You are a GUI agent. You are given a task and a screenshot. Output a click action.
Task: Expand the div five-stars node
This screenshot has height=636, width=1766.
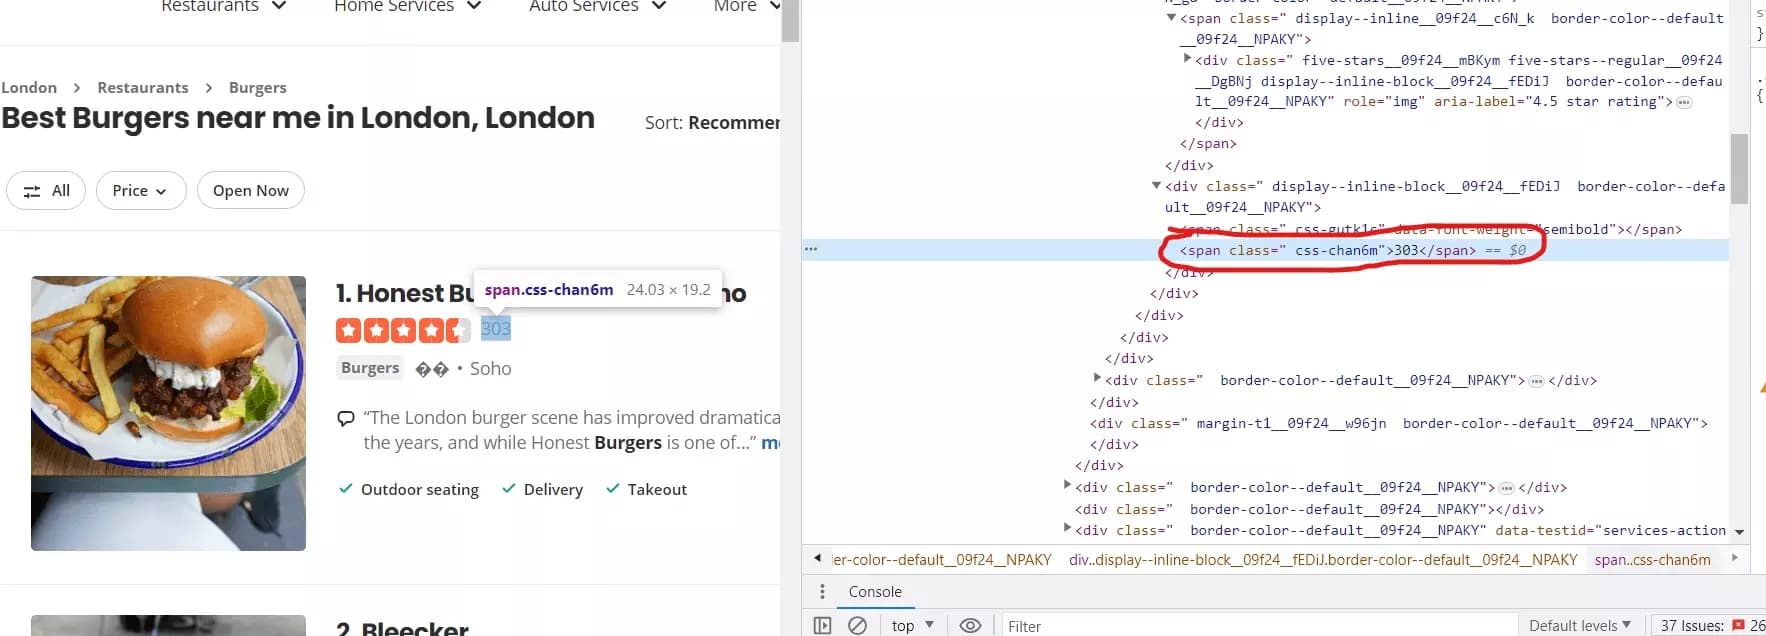1187,59
